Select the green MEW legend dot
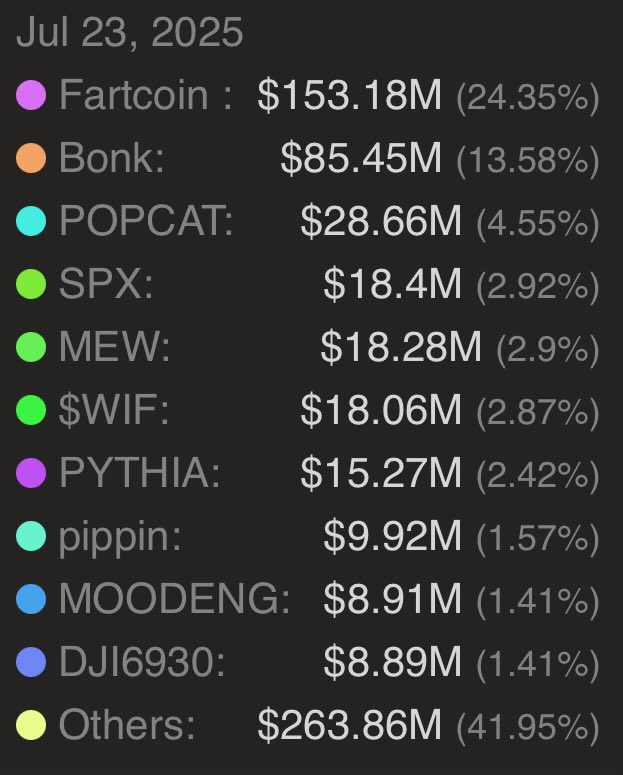The width and height of the screenshot is (623, 775). pos(31,347)
